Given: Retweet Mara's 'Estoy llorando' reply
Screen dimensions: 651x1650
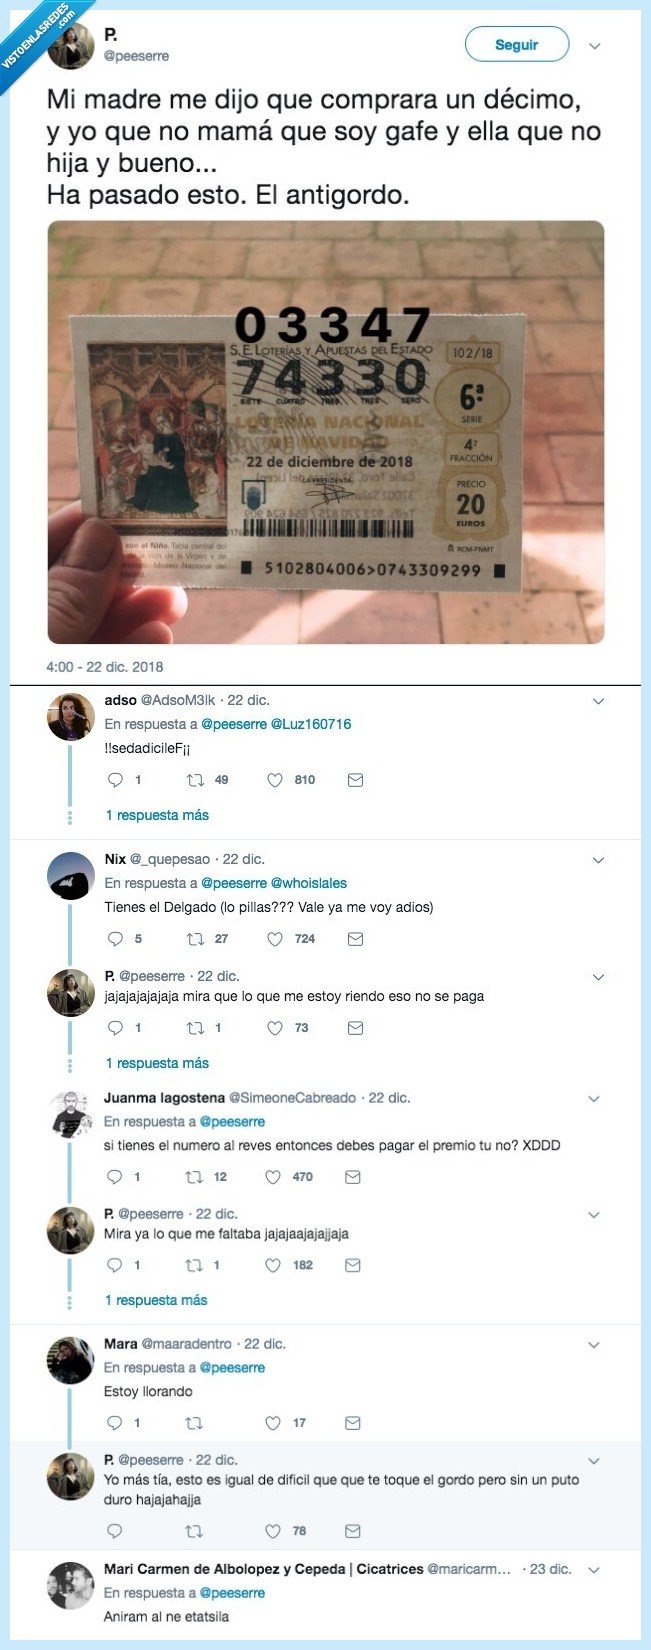Looking at the screenshot, I should [x=194, y=1423].
